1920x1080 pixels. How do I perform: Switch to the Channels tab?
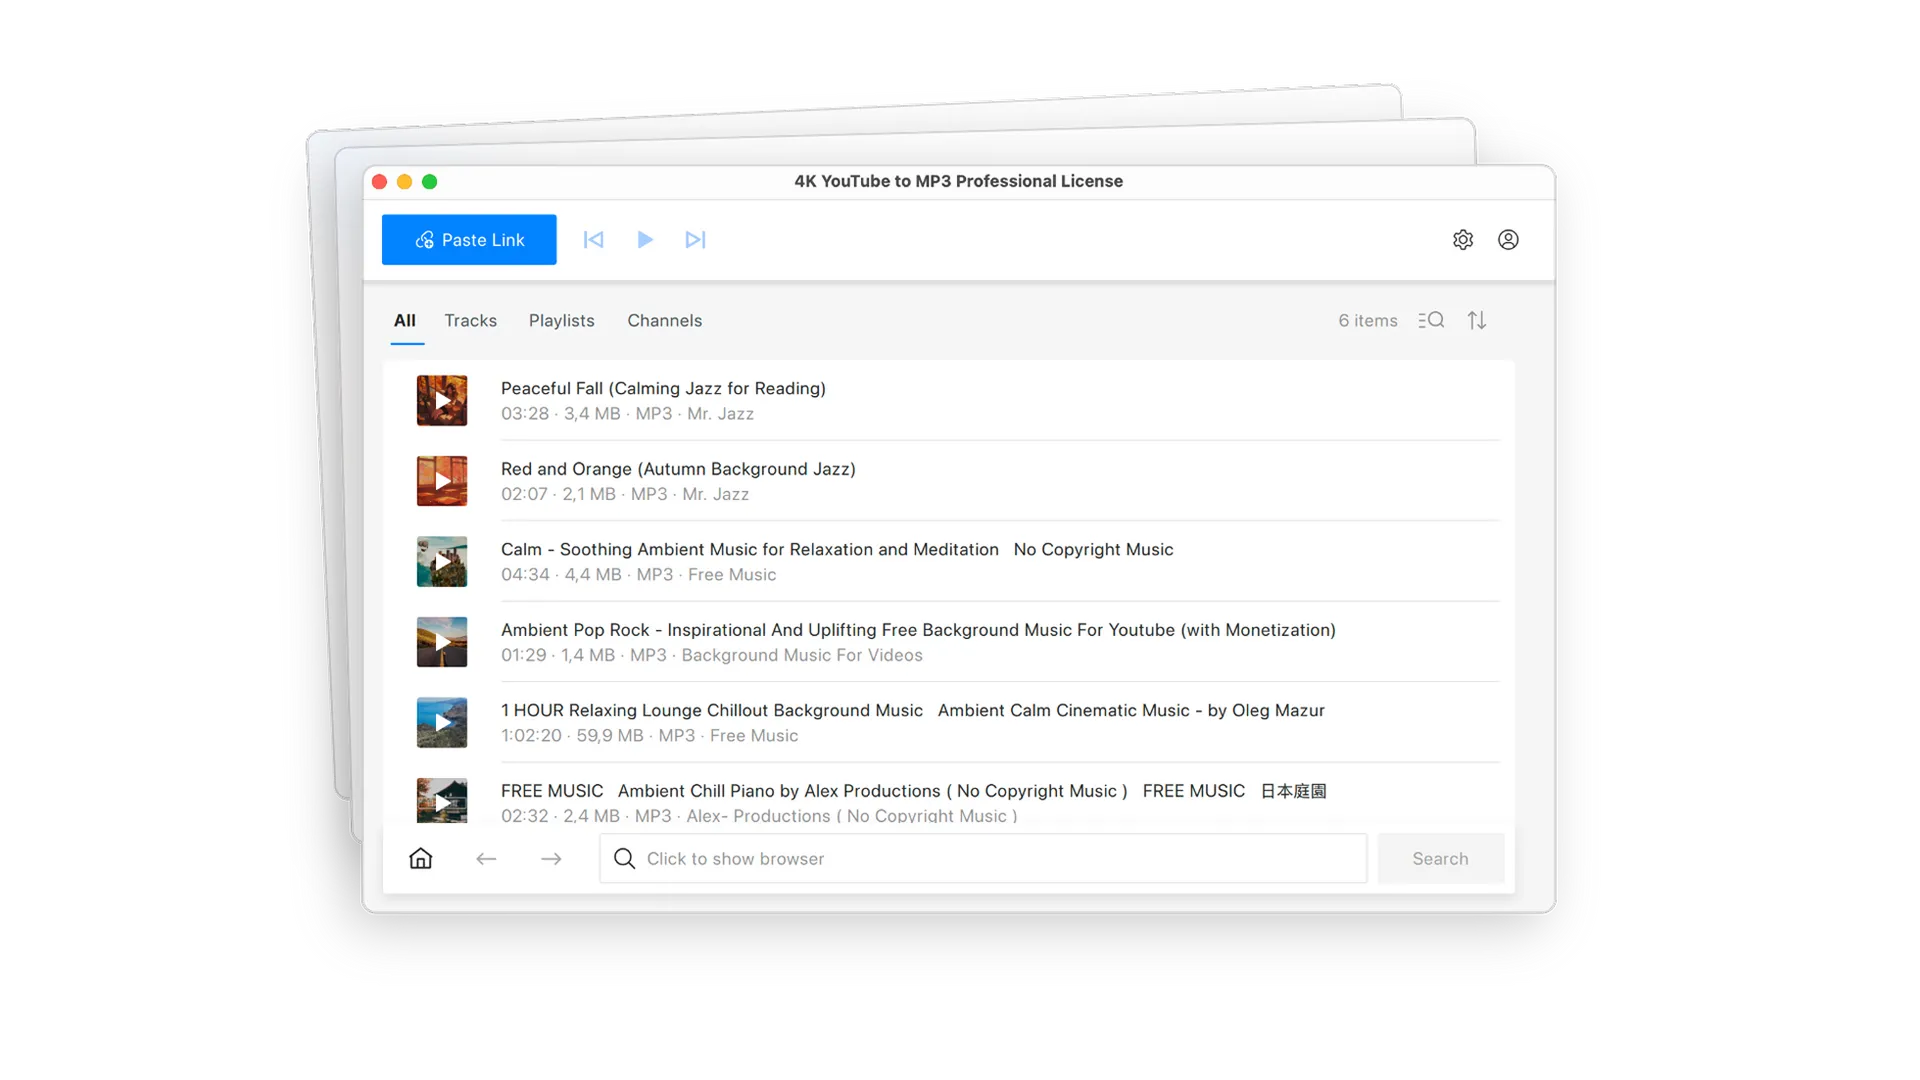(664, 321)
